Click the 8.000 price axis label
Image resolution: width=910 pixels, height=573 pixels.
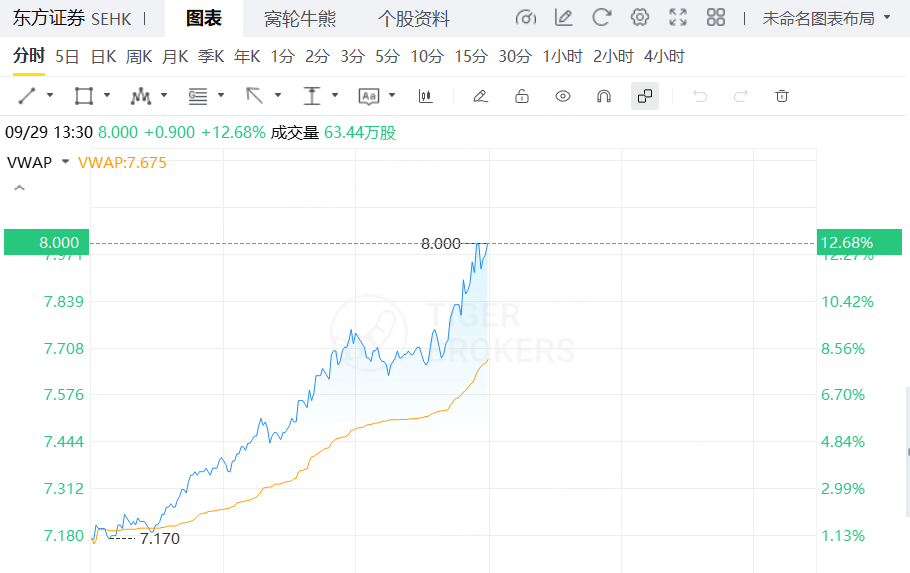pyautogui.click(x=46, y=242)
